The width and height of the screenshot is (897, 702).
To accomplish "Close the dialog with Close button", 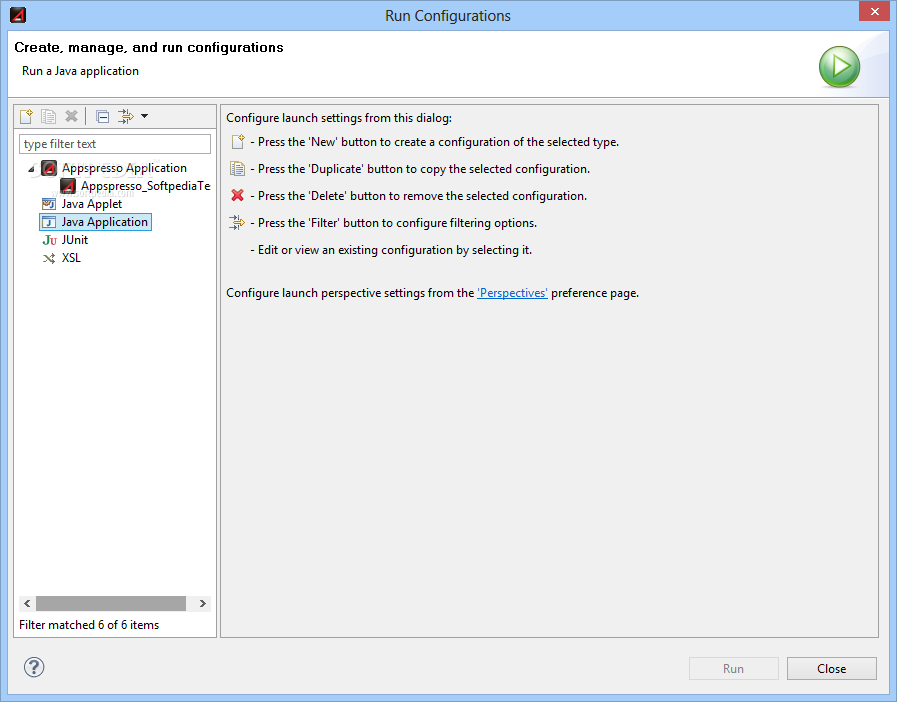I will tap(831, 668).
